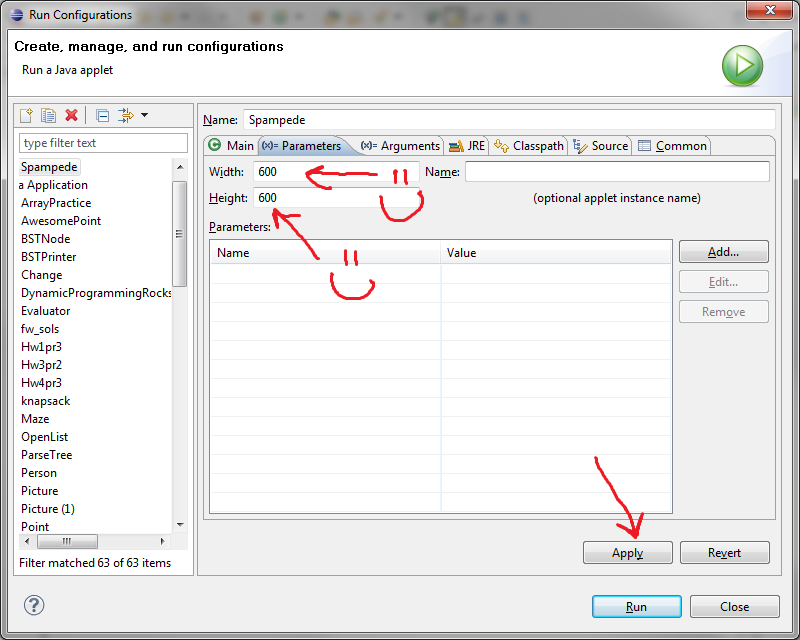This screenshot has height=640, width=800.
Task: Open the Classpath tab
Action: (529, 146)
